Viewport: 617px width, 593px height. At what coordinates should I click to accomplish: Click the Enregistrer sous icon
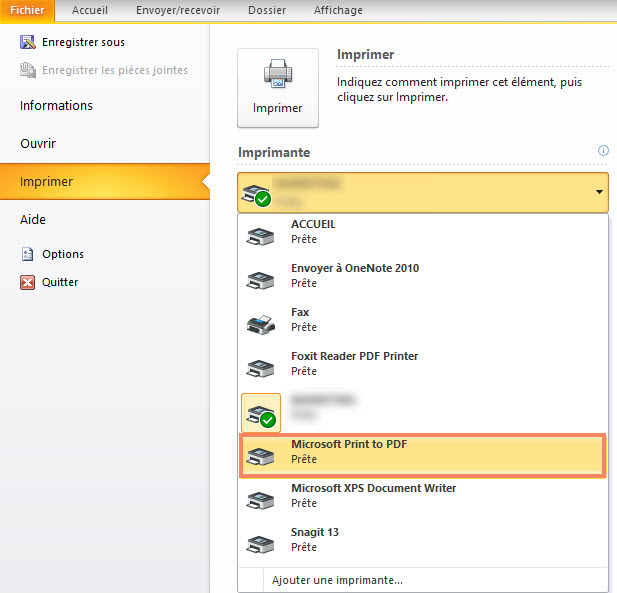tap(28, 42)
